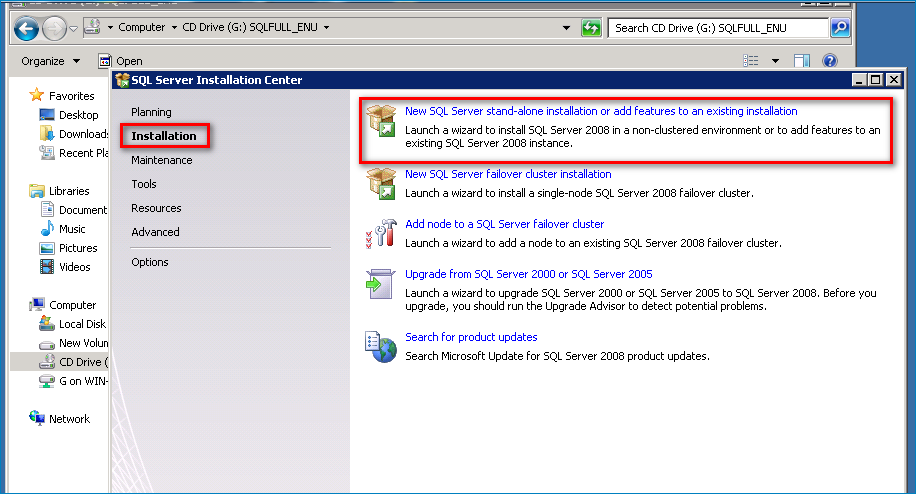Image resolution: width=916 pixels, height=494 pixels.
Task: Click the Add node tools icon
Action: (x=381, y=234)
